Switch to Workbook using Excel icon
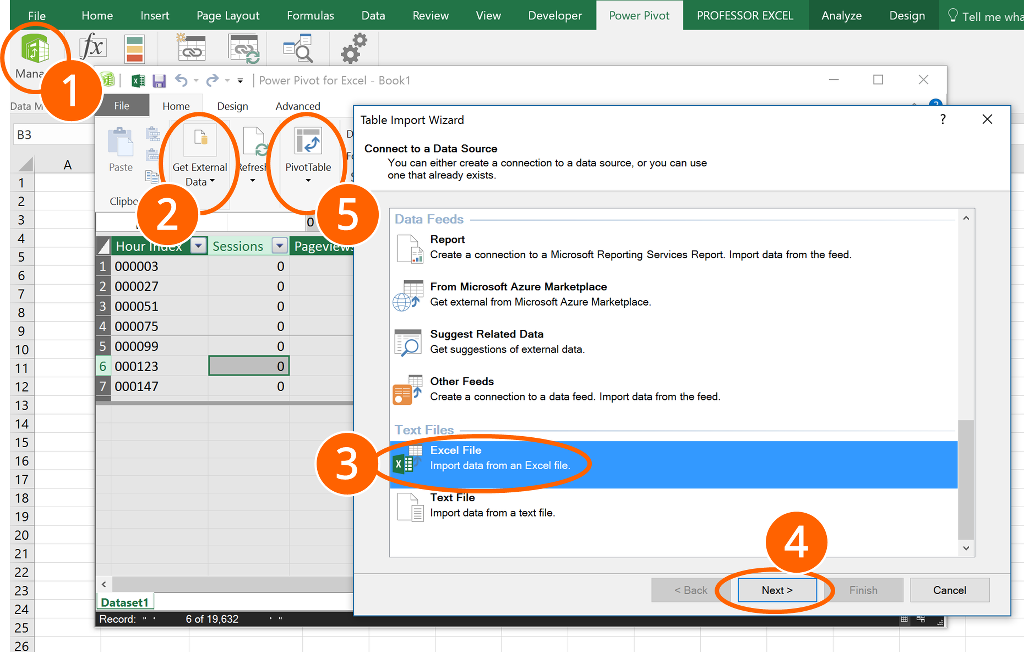Screen dimensions: 1024x652 click(x=138, y=81)
